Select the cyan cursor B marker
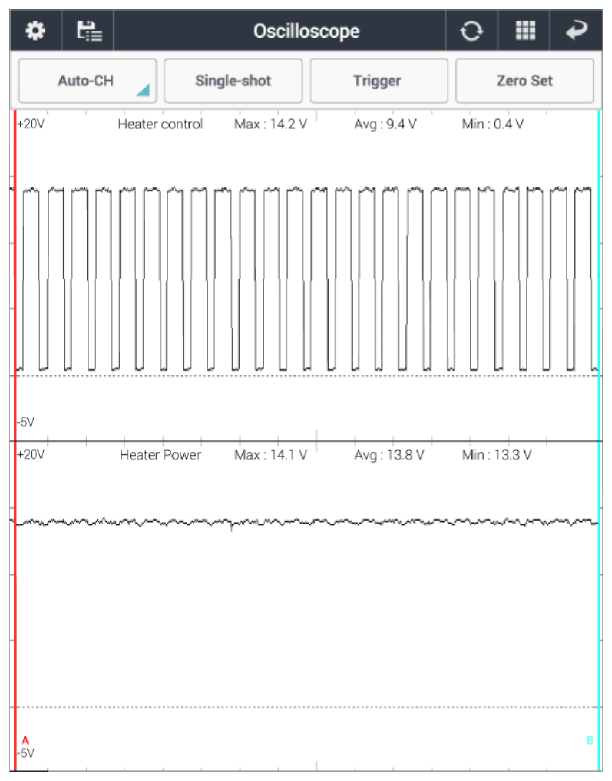Viewport: 612px width, 781px height. click(x=589, y=740)
